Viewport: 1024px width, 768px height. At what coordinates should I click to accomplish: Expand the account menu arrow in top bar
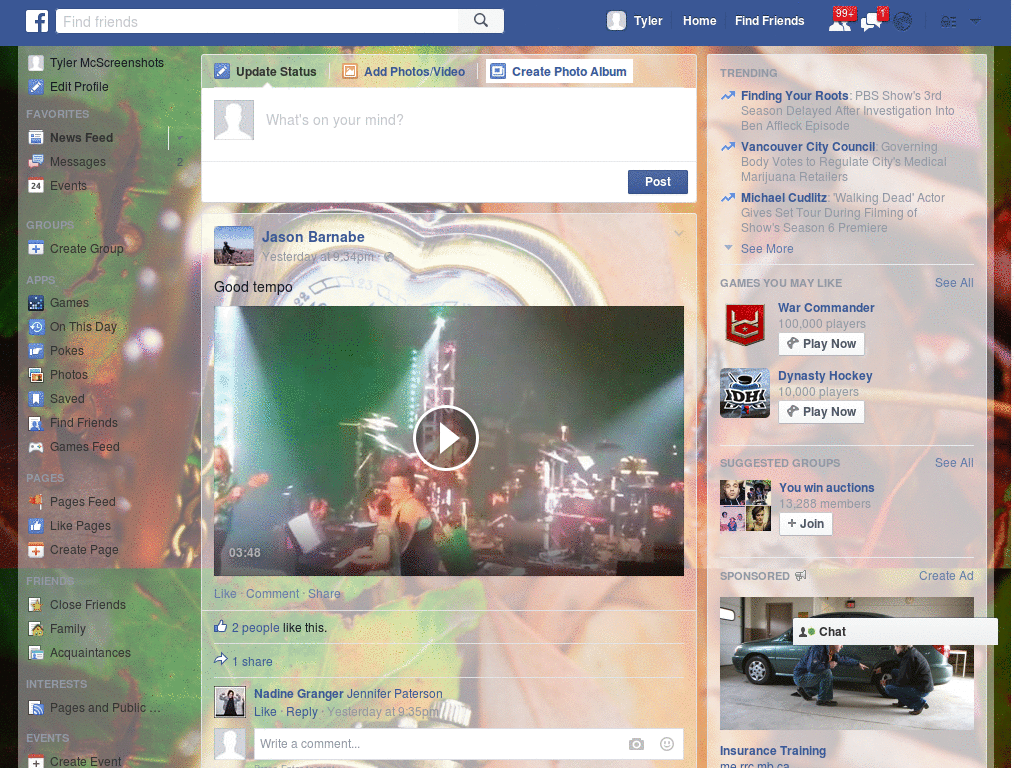pos(975,21)
